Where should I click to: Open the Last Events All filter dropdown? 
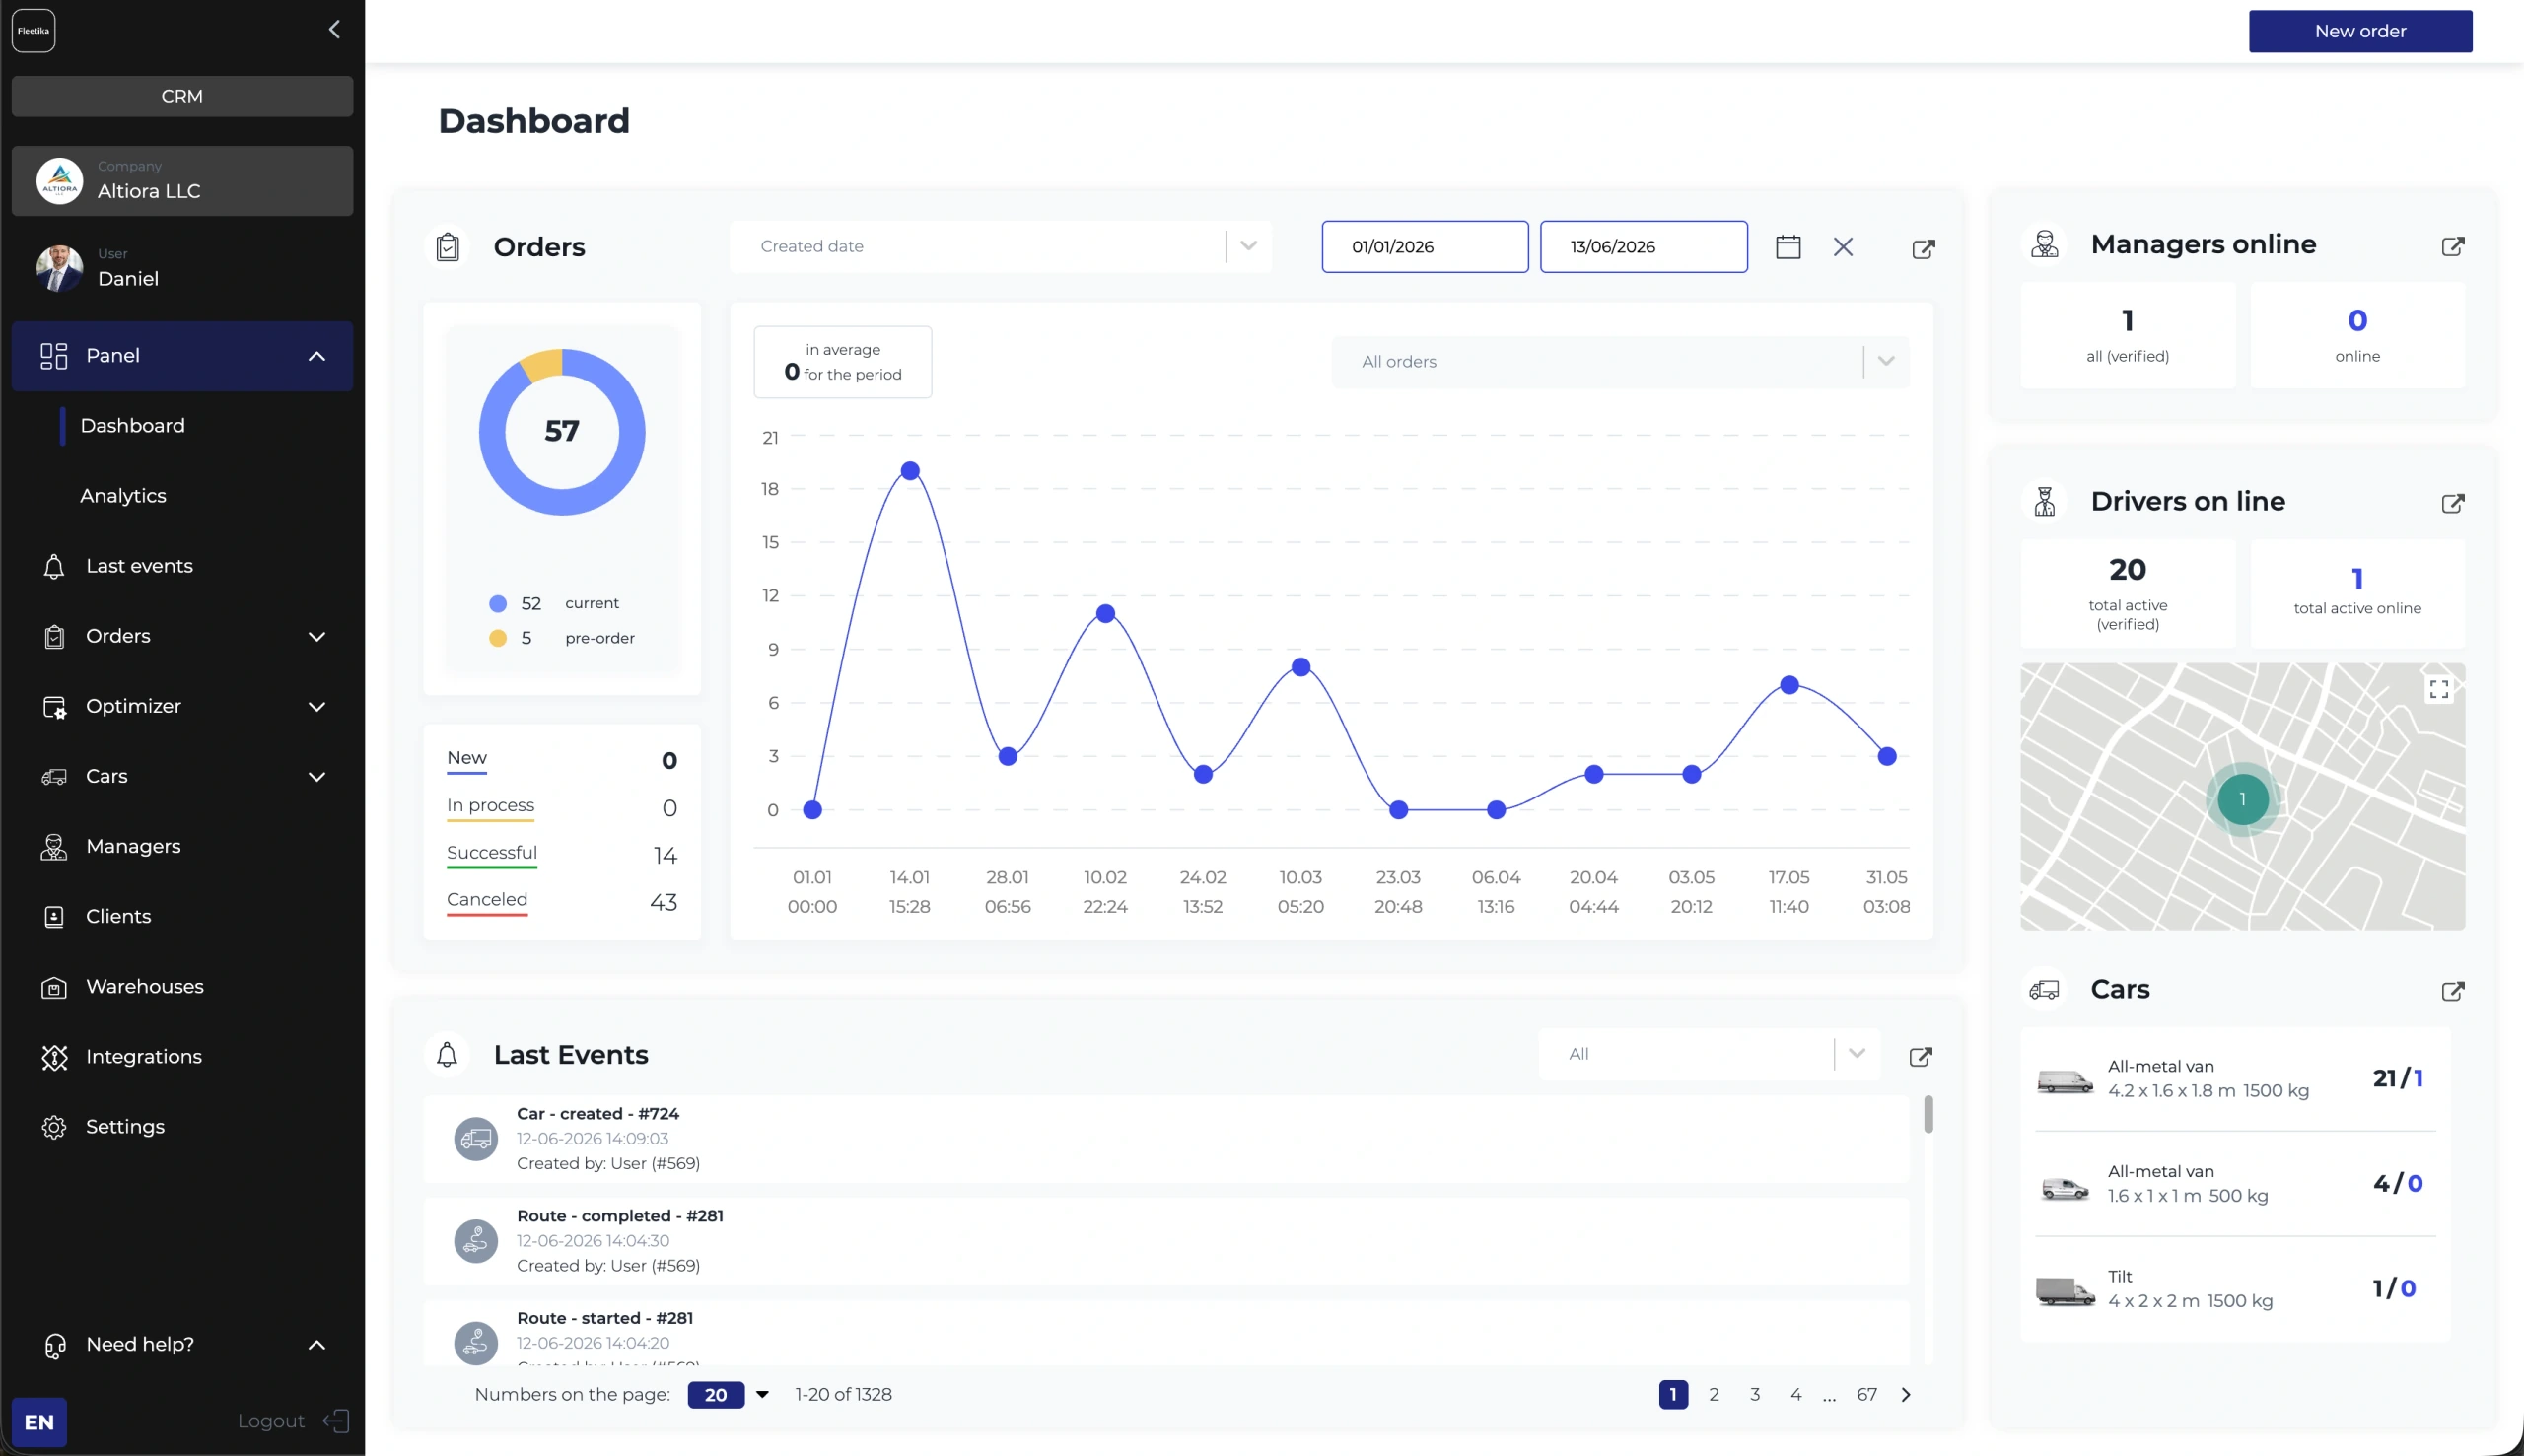[1709, 1054]
